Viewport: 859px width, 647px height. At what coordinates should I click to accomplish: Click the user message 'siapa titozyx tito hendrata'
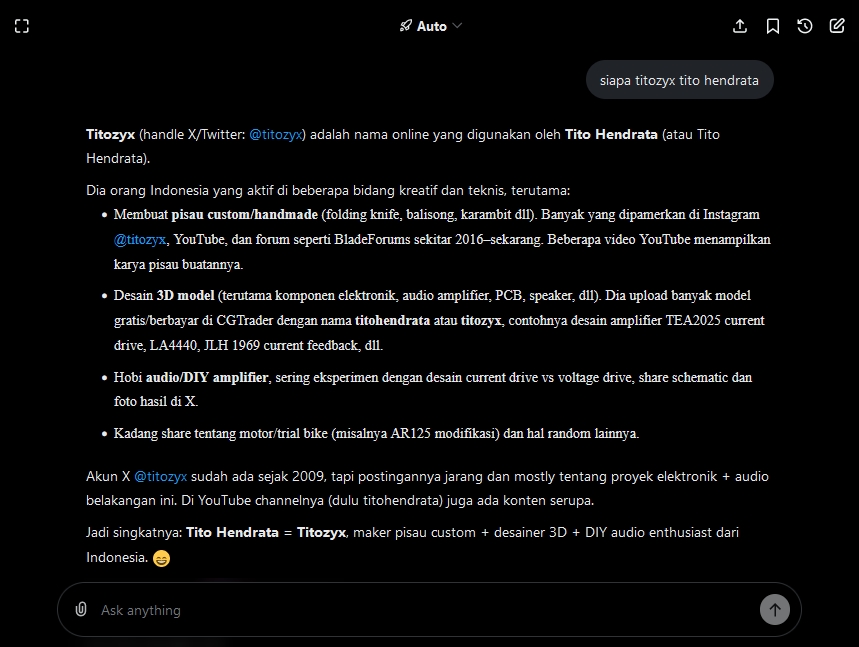tap(679, 80)
